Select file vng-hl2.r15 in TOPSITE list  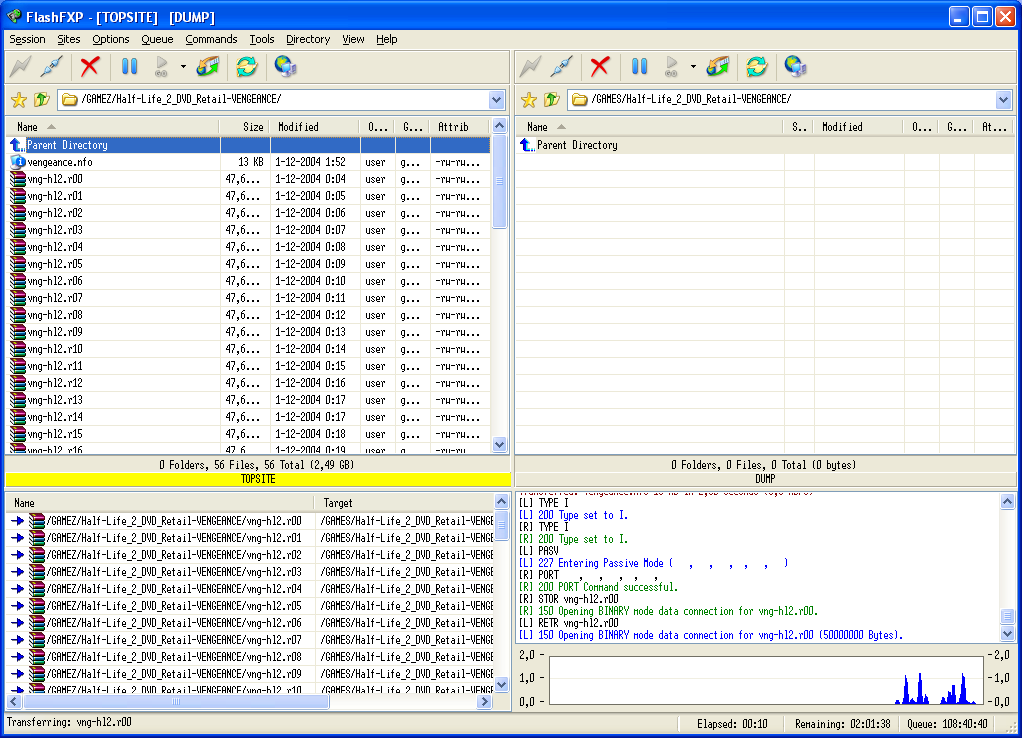[x=248, y=434]
